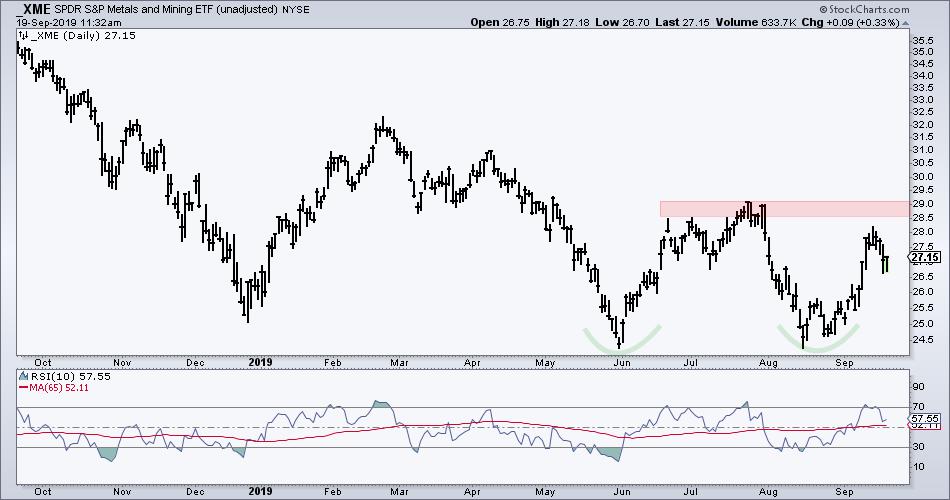Click the 70 level on the RSI axis
950x500 pixels.
click(x=918, y=407)
